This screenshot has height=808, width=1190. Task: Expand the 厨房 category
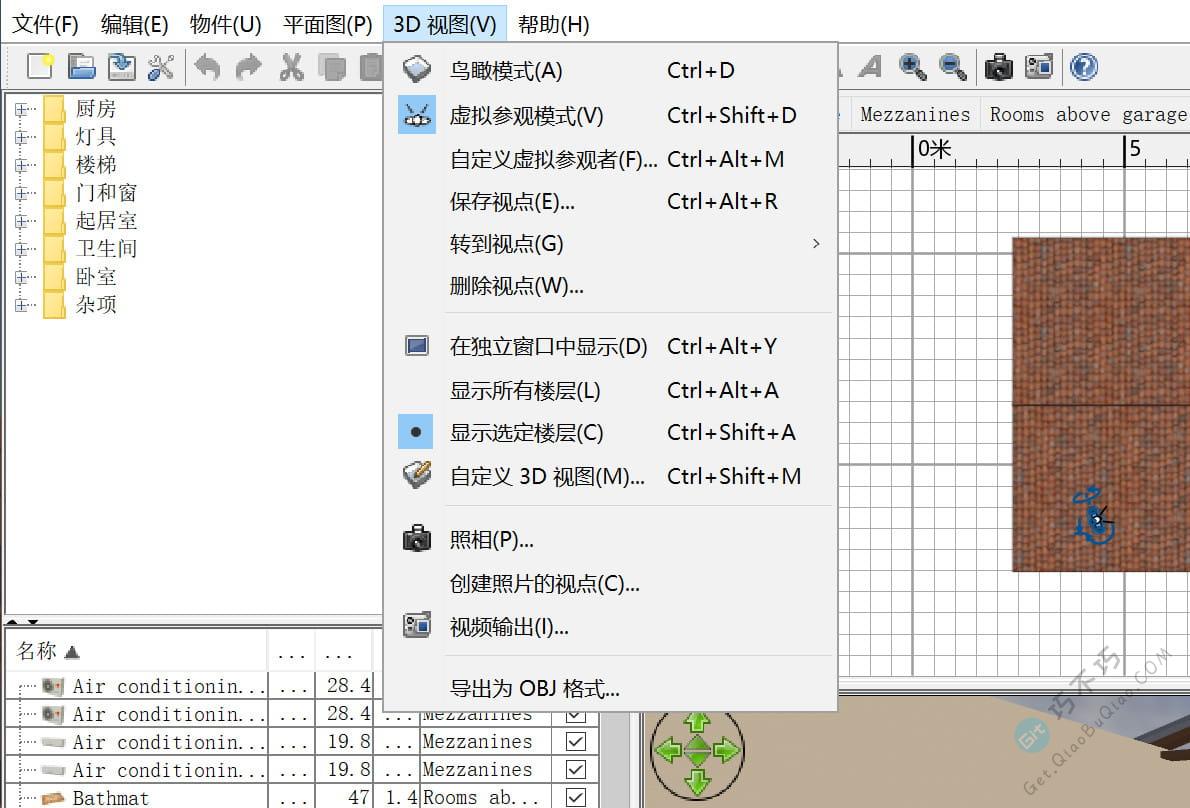tap(21, 109)
